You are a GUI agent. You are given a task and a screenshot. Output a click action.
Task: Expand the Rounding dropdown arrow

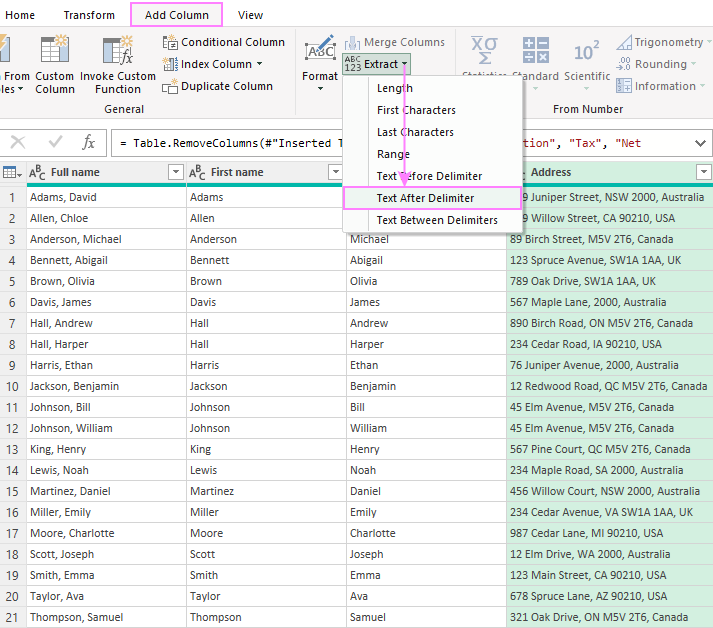tap(693, 64)
